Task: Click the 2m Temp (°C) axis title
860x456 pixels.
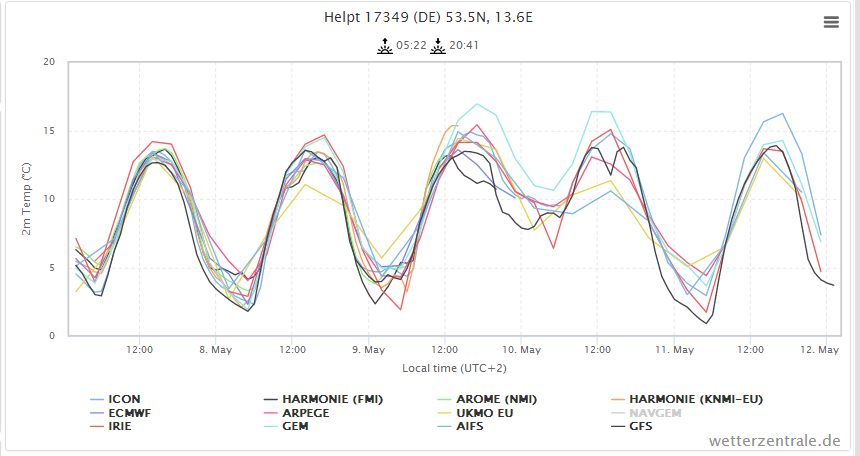Action: (x=26, y=199)
